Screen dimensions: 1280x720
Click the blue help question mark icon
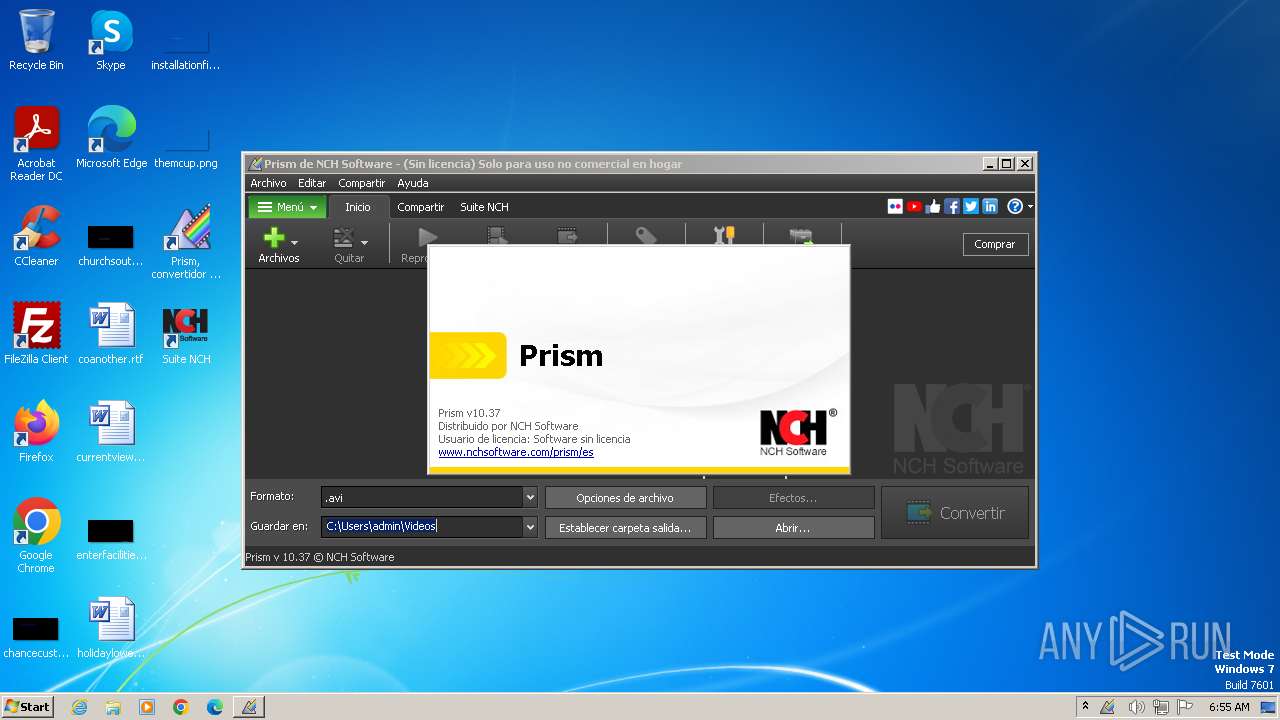coord(1015,206)
